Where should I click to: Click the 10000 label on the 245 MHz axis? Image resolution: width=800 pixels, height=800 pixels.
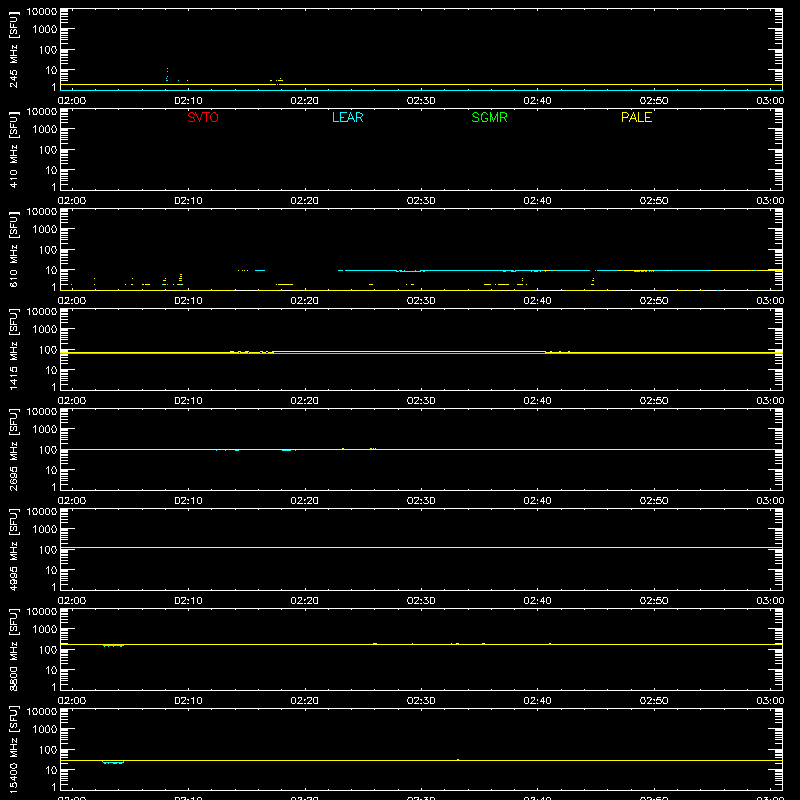coord(42,12)
